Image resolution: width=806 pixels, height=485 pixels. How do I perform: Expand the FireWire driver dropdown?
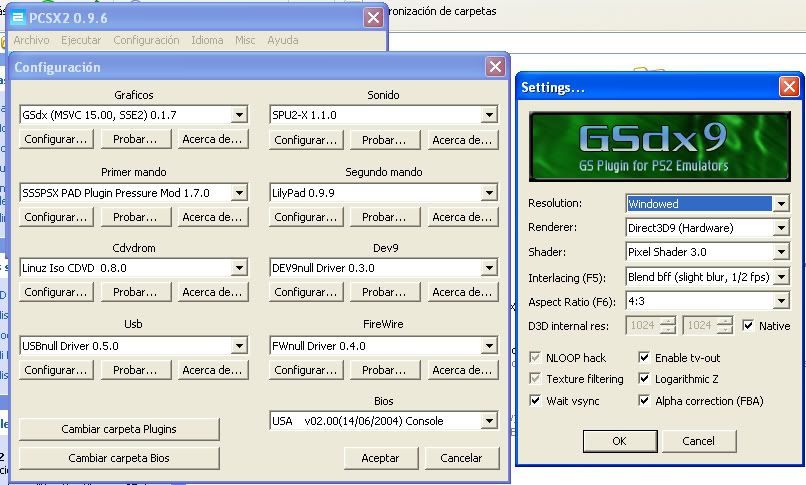tap(489, 346)
